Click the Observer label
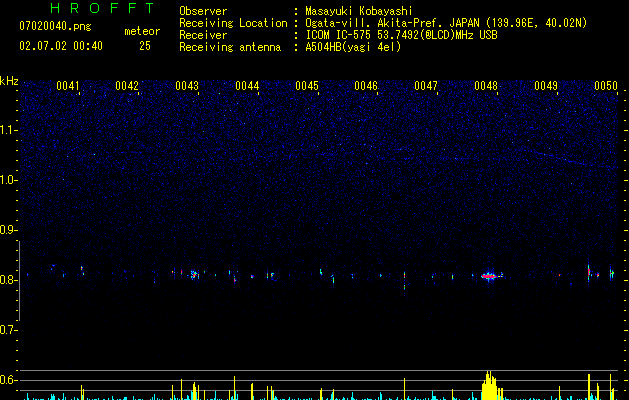Image resolution: width=629 pixels, height=400 pixels. coord(203,11)
